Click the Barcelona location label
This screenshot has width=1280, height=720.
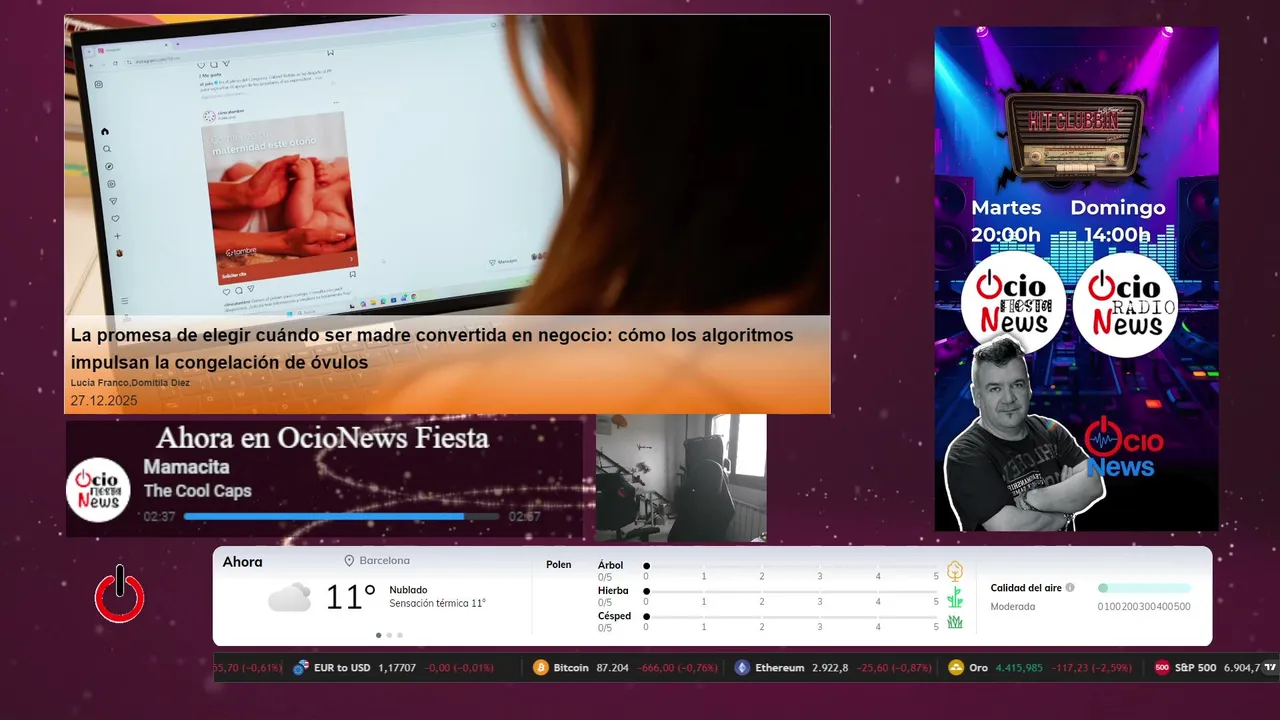385,561
